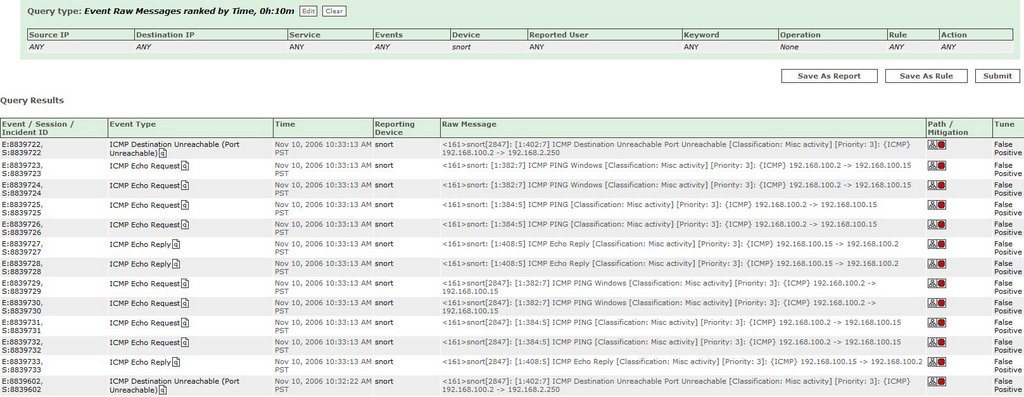Open event info icon in row E:8839726
This screenshot has width=1024, height=397.
[x=185, y=225]
